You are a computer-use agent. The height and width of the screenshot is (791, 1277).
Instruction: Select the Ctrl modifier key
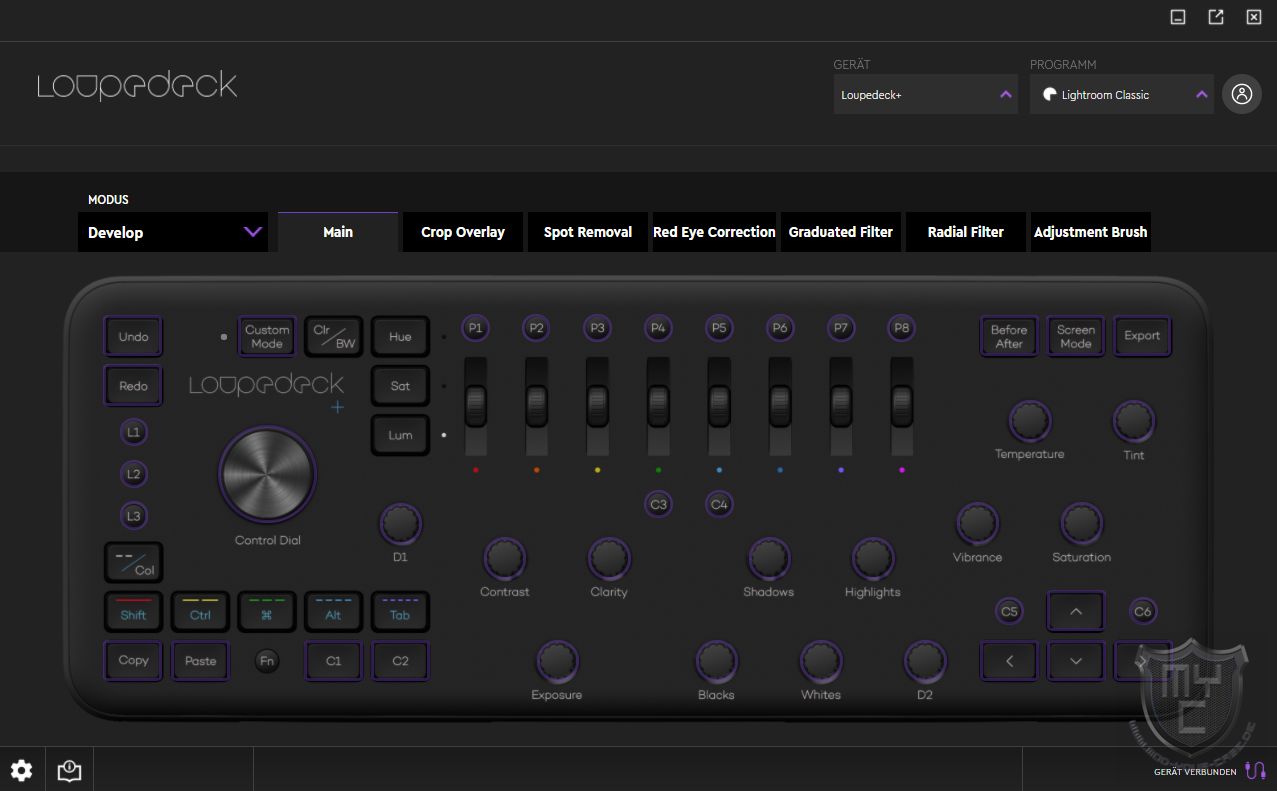(200, 612)
